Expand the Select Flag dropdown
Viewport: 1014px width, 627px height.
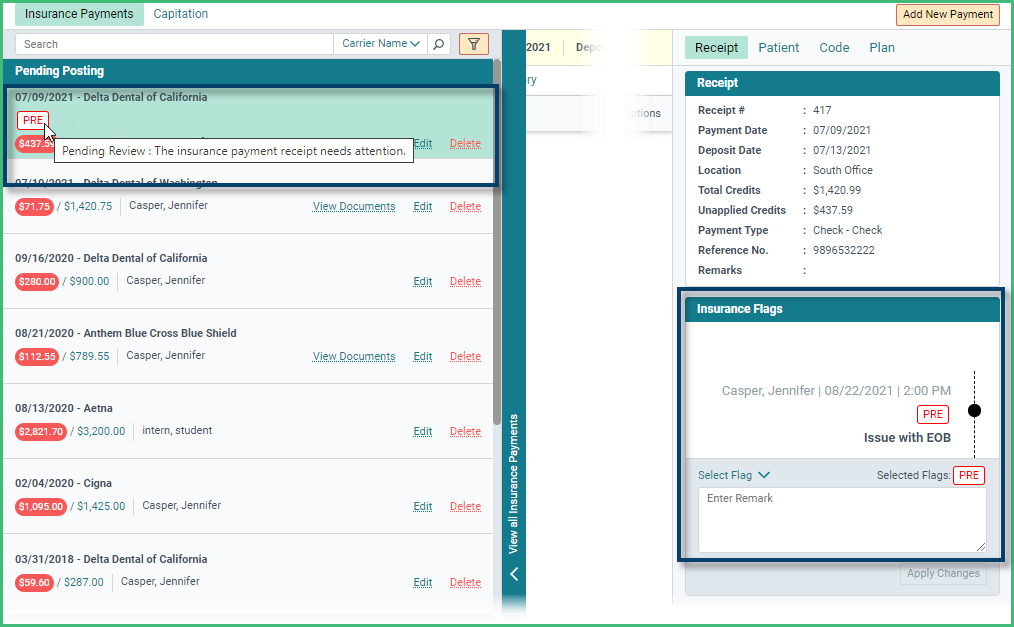pos(734,475)
